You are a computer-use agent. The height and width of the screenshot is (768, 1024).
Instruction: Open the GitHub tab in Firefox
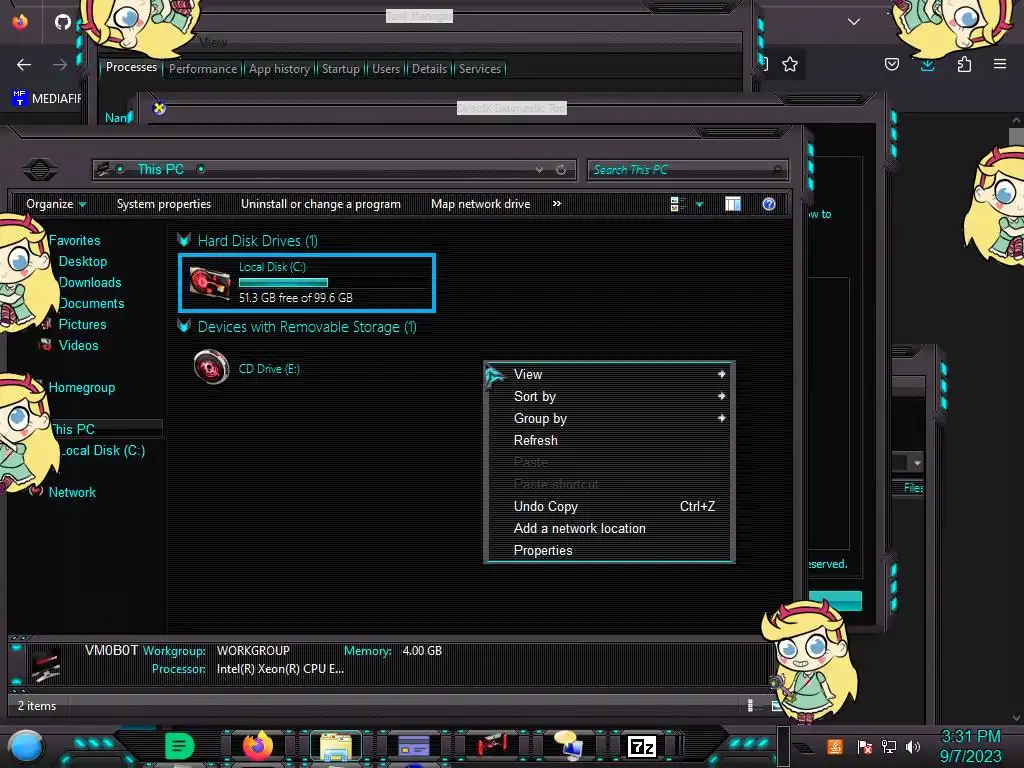63,22
